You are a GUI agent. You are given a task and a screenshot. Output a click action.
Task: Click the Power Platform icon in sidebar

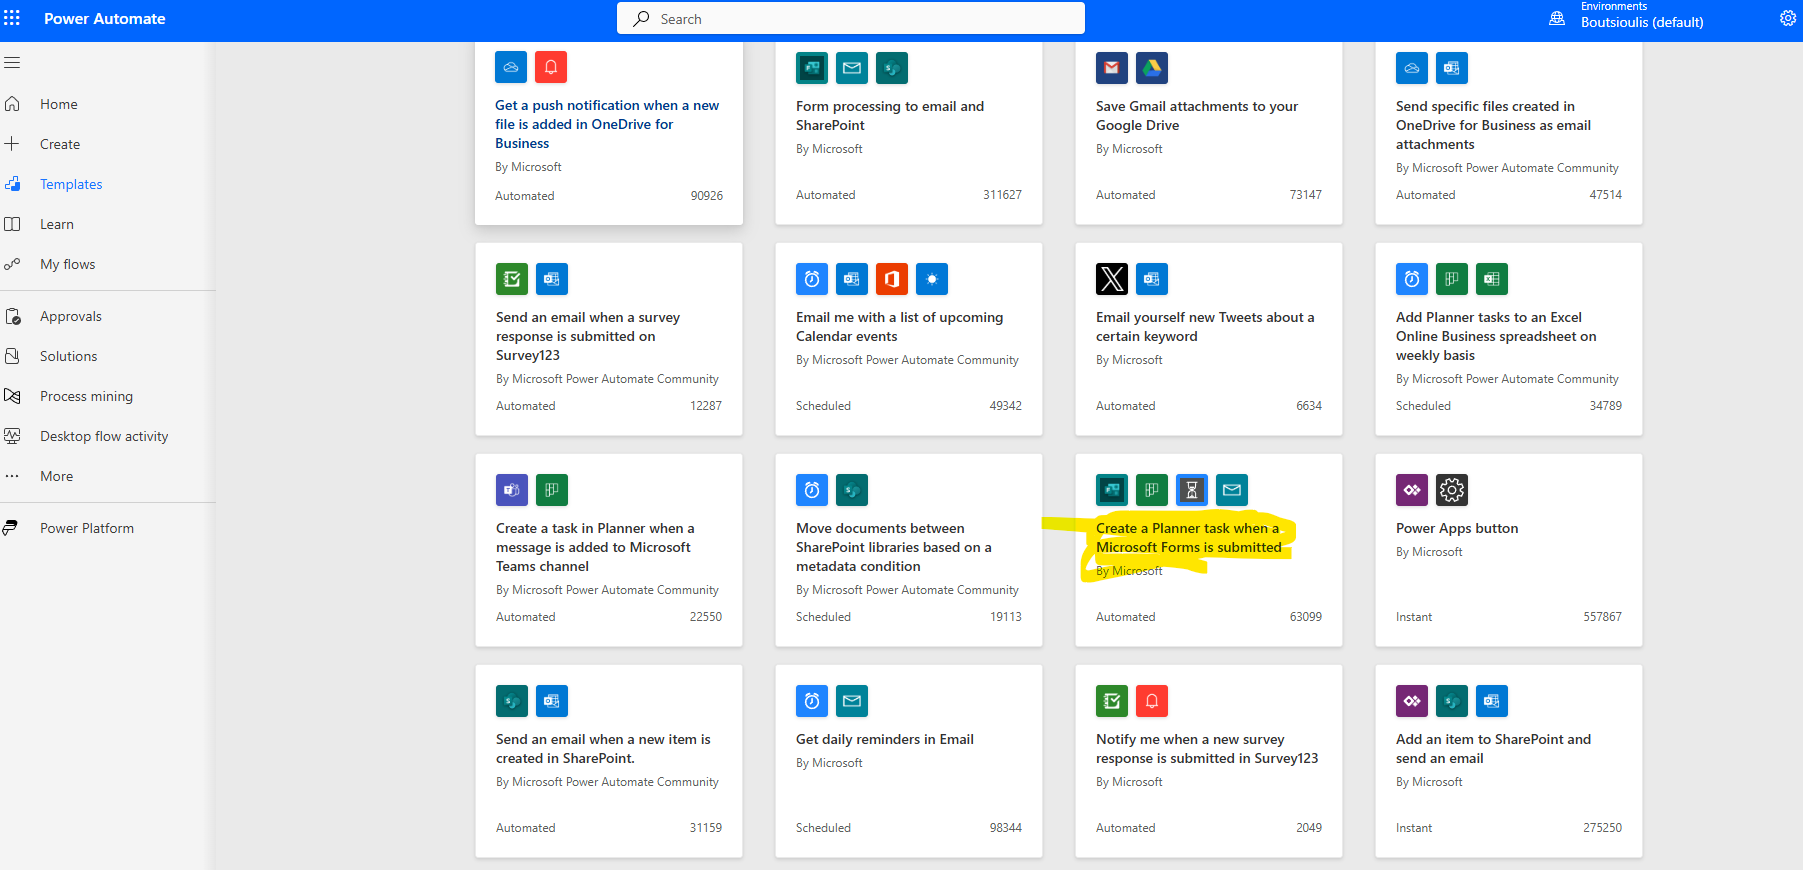point(12,528)
